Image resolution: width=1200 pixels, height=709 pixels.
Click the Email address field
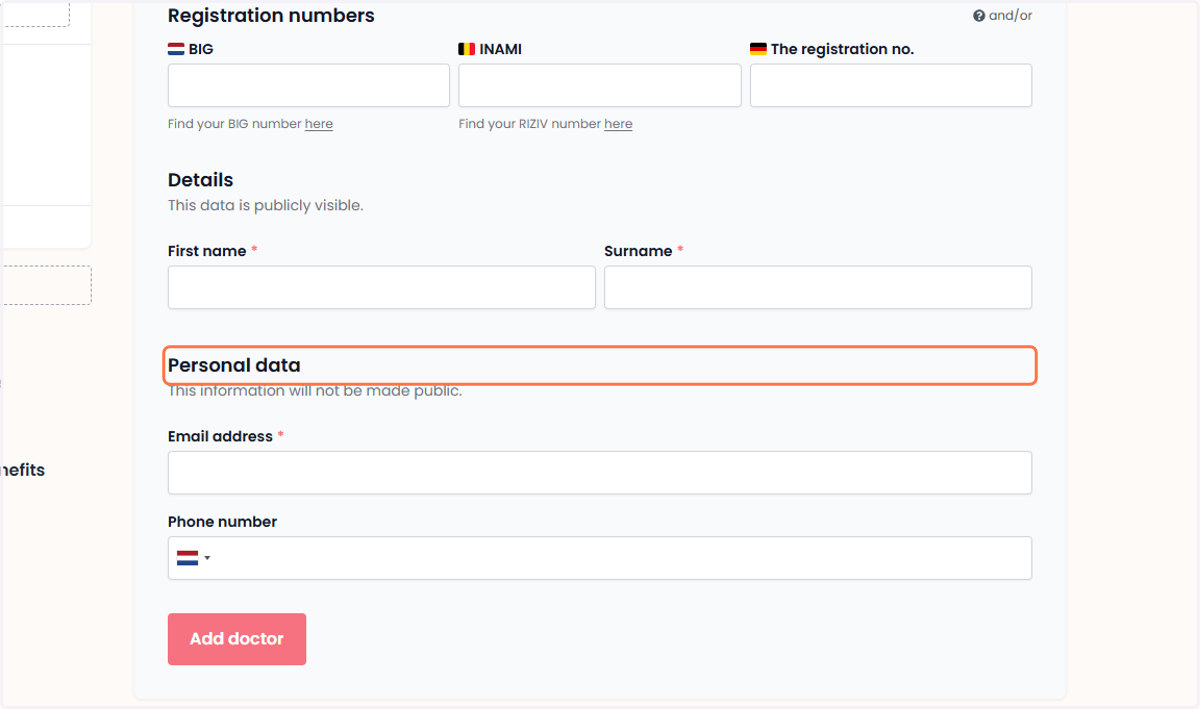600,472
